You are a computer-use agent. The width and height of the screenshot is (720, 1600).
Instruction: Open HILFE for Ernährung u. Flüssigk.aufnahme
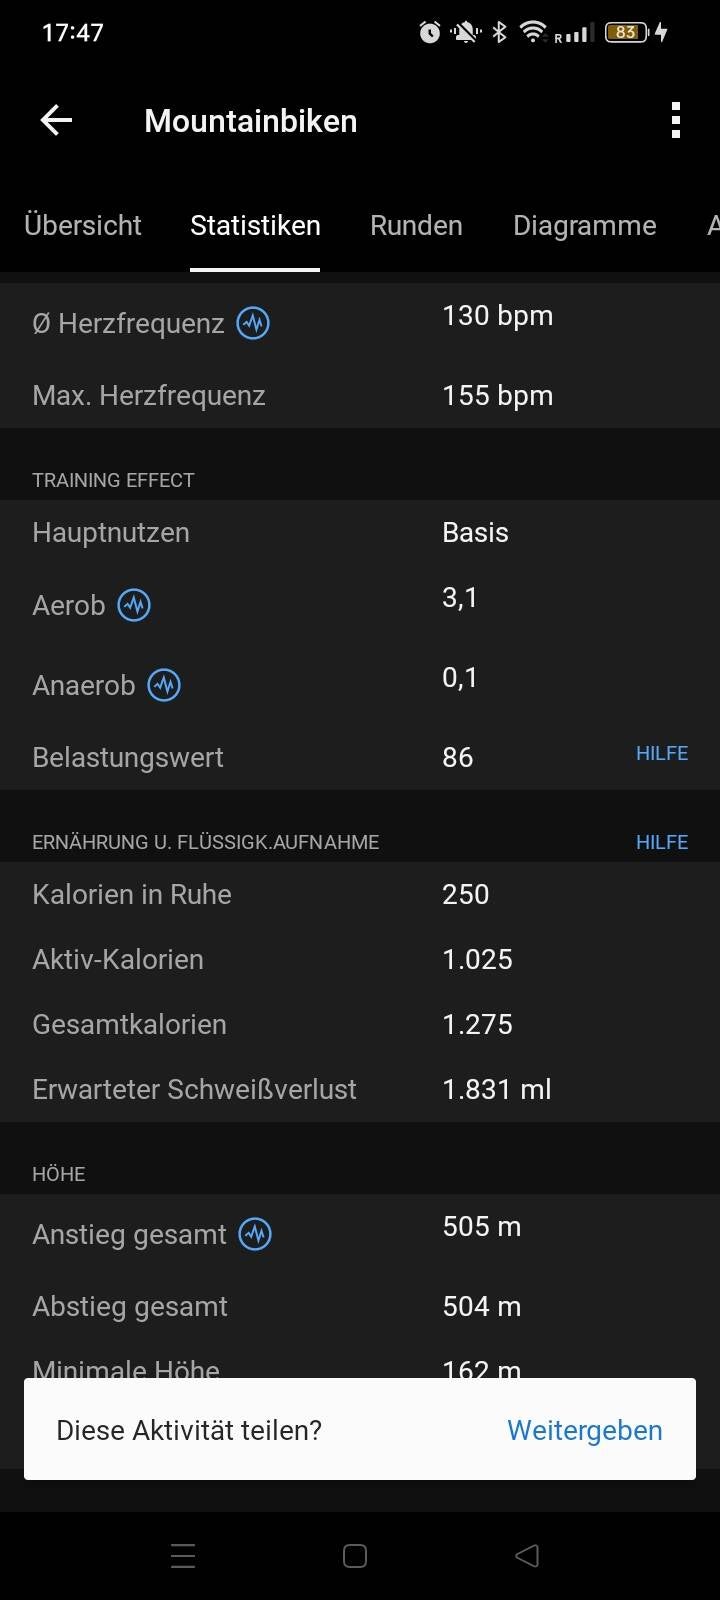tap(661, 842)
